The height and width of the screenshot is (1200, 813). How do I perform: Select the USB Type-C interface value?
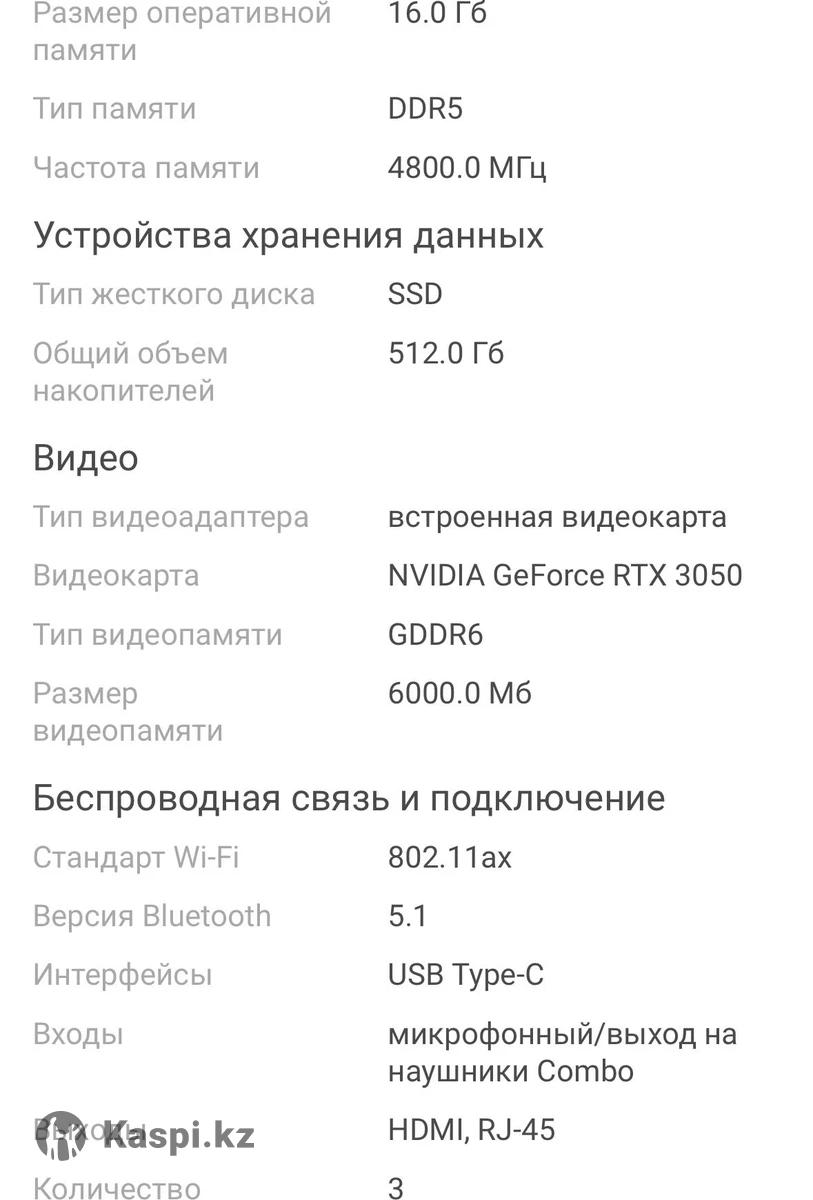[x=466, y=975]
